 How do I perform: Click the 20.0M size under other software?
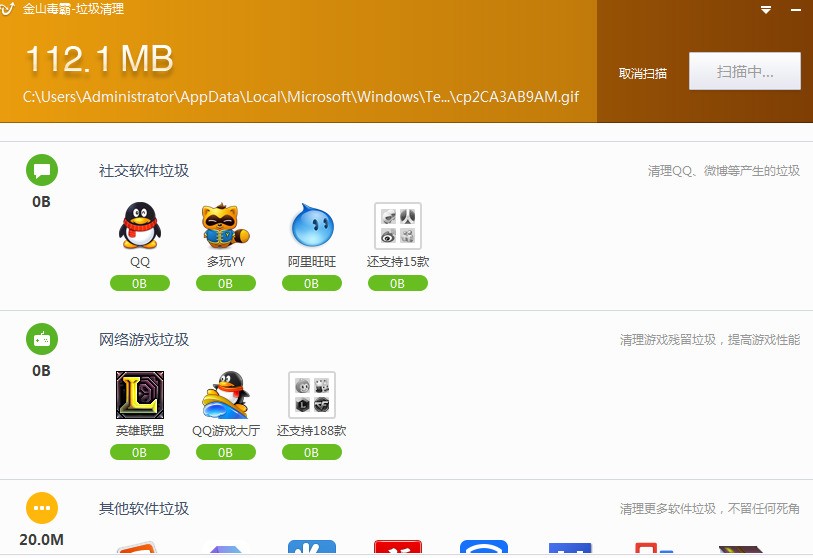click(41, 539)
